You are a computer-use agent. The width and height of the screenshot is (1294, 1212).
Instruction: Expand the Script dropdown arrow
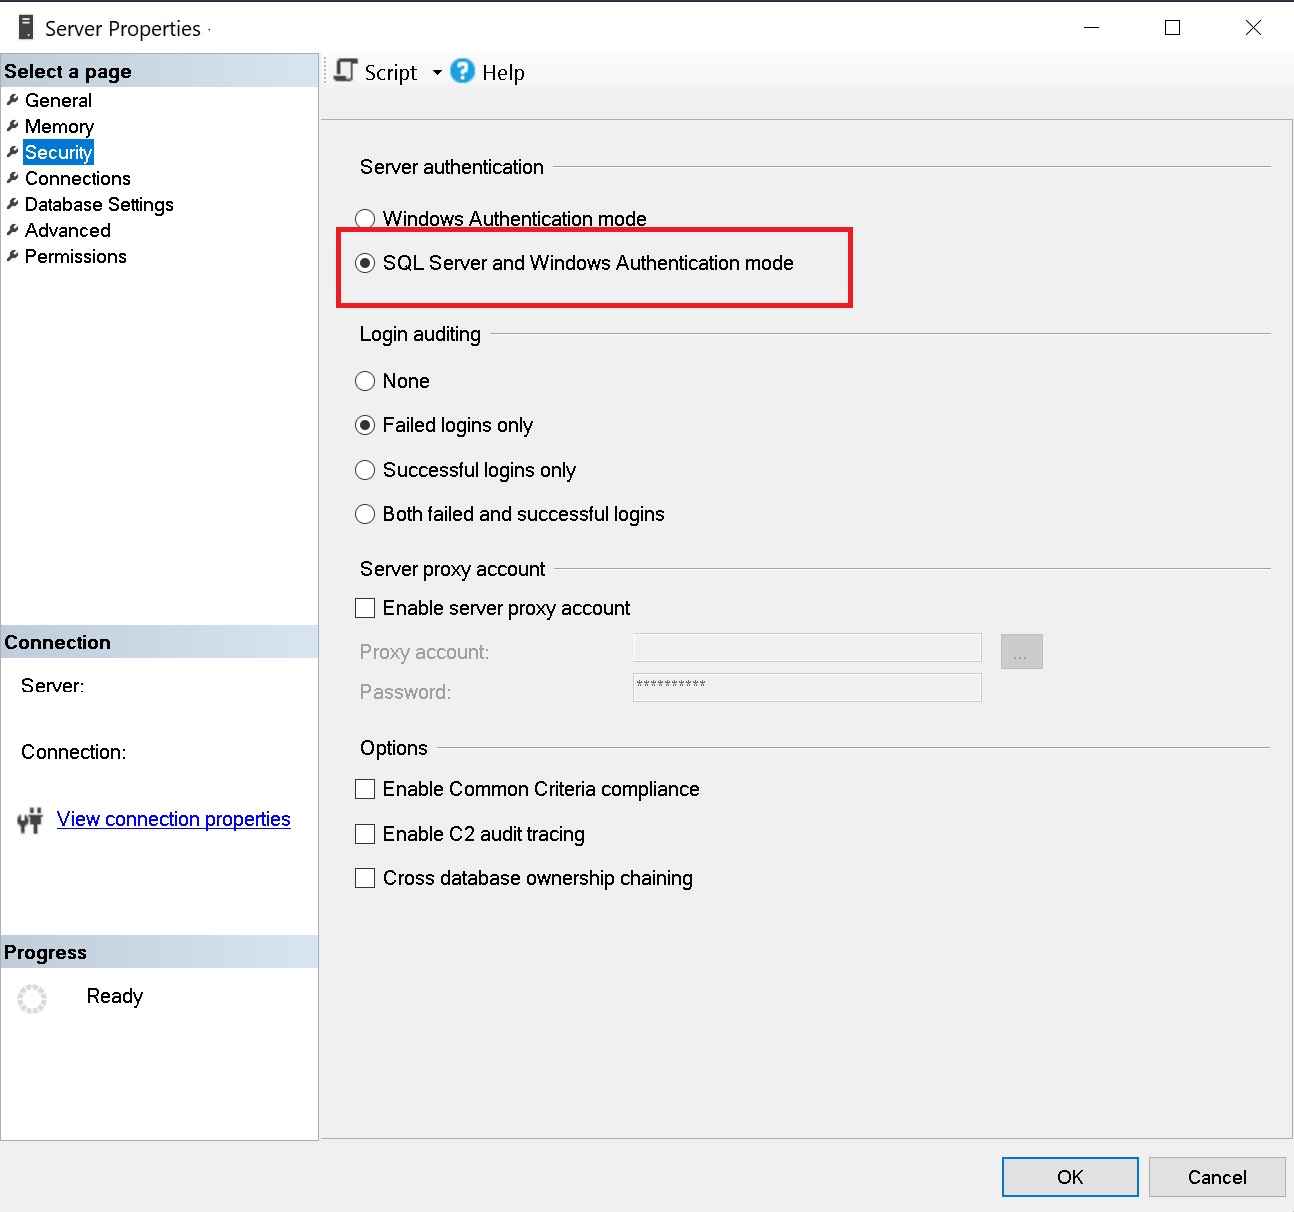coord(437,73)
